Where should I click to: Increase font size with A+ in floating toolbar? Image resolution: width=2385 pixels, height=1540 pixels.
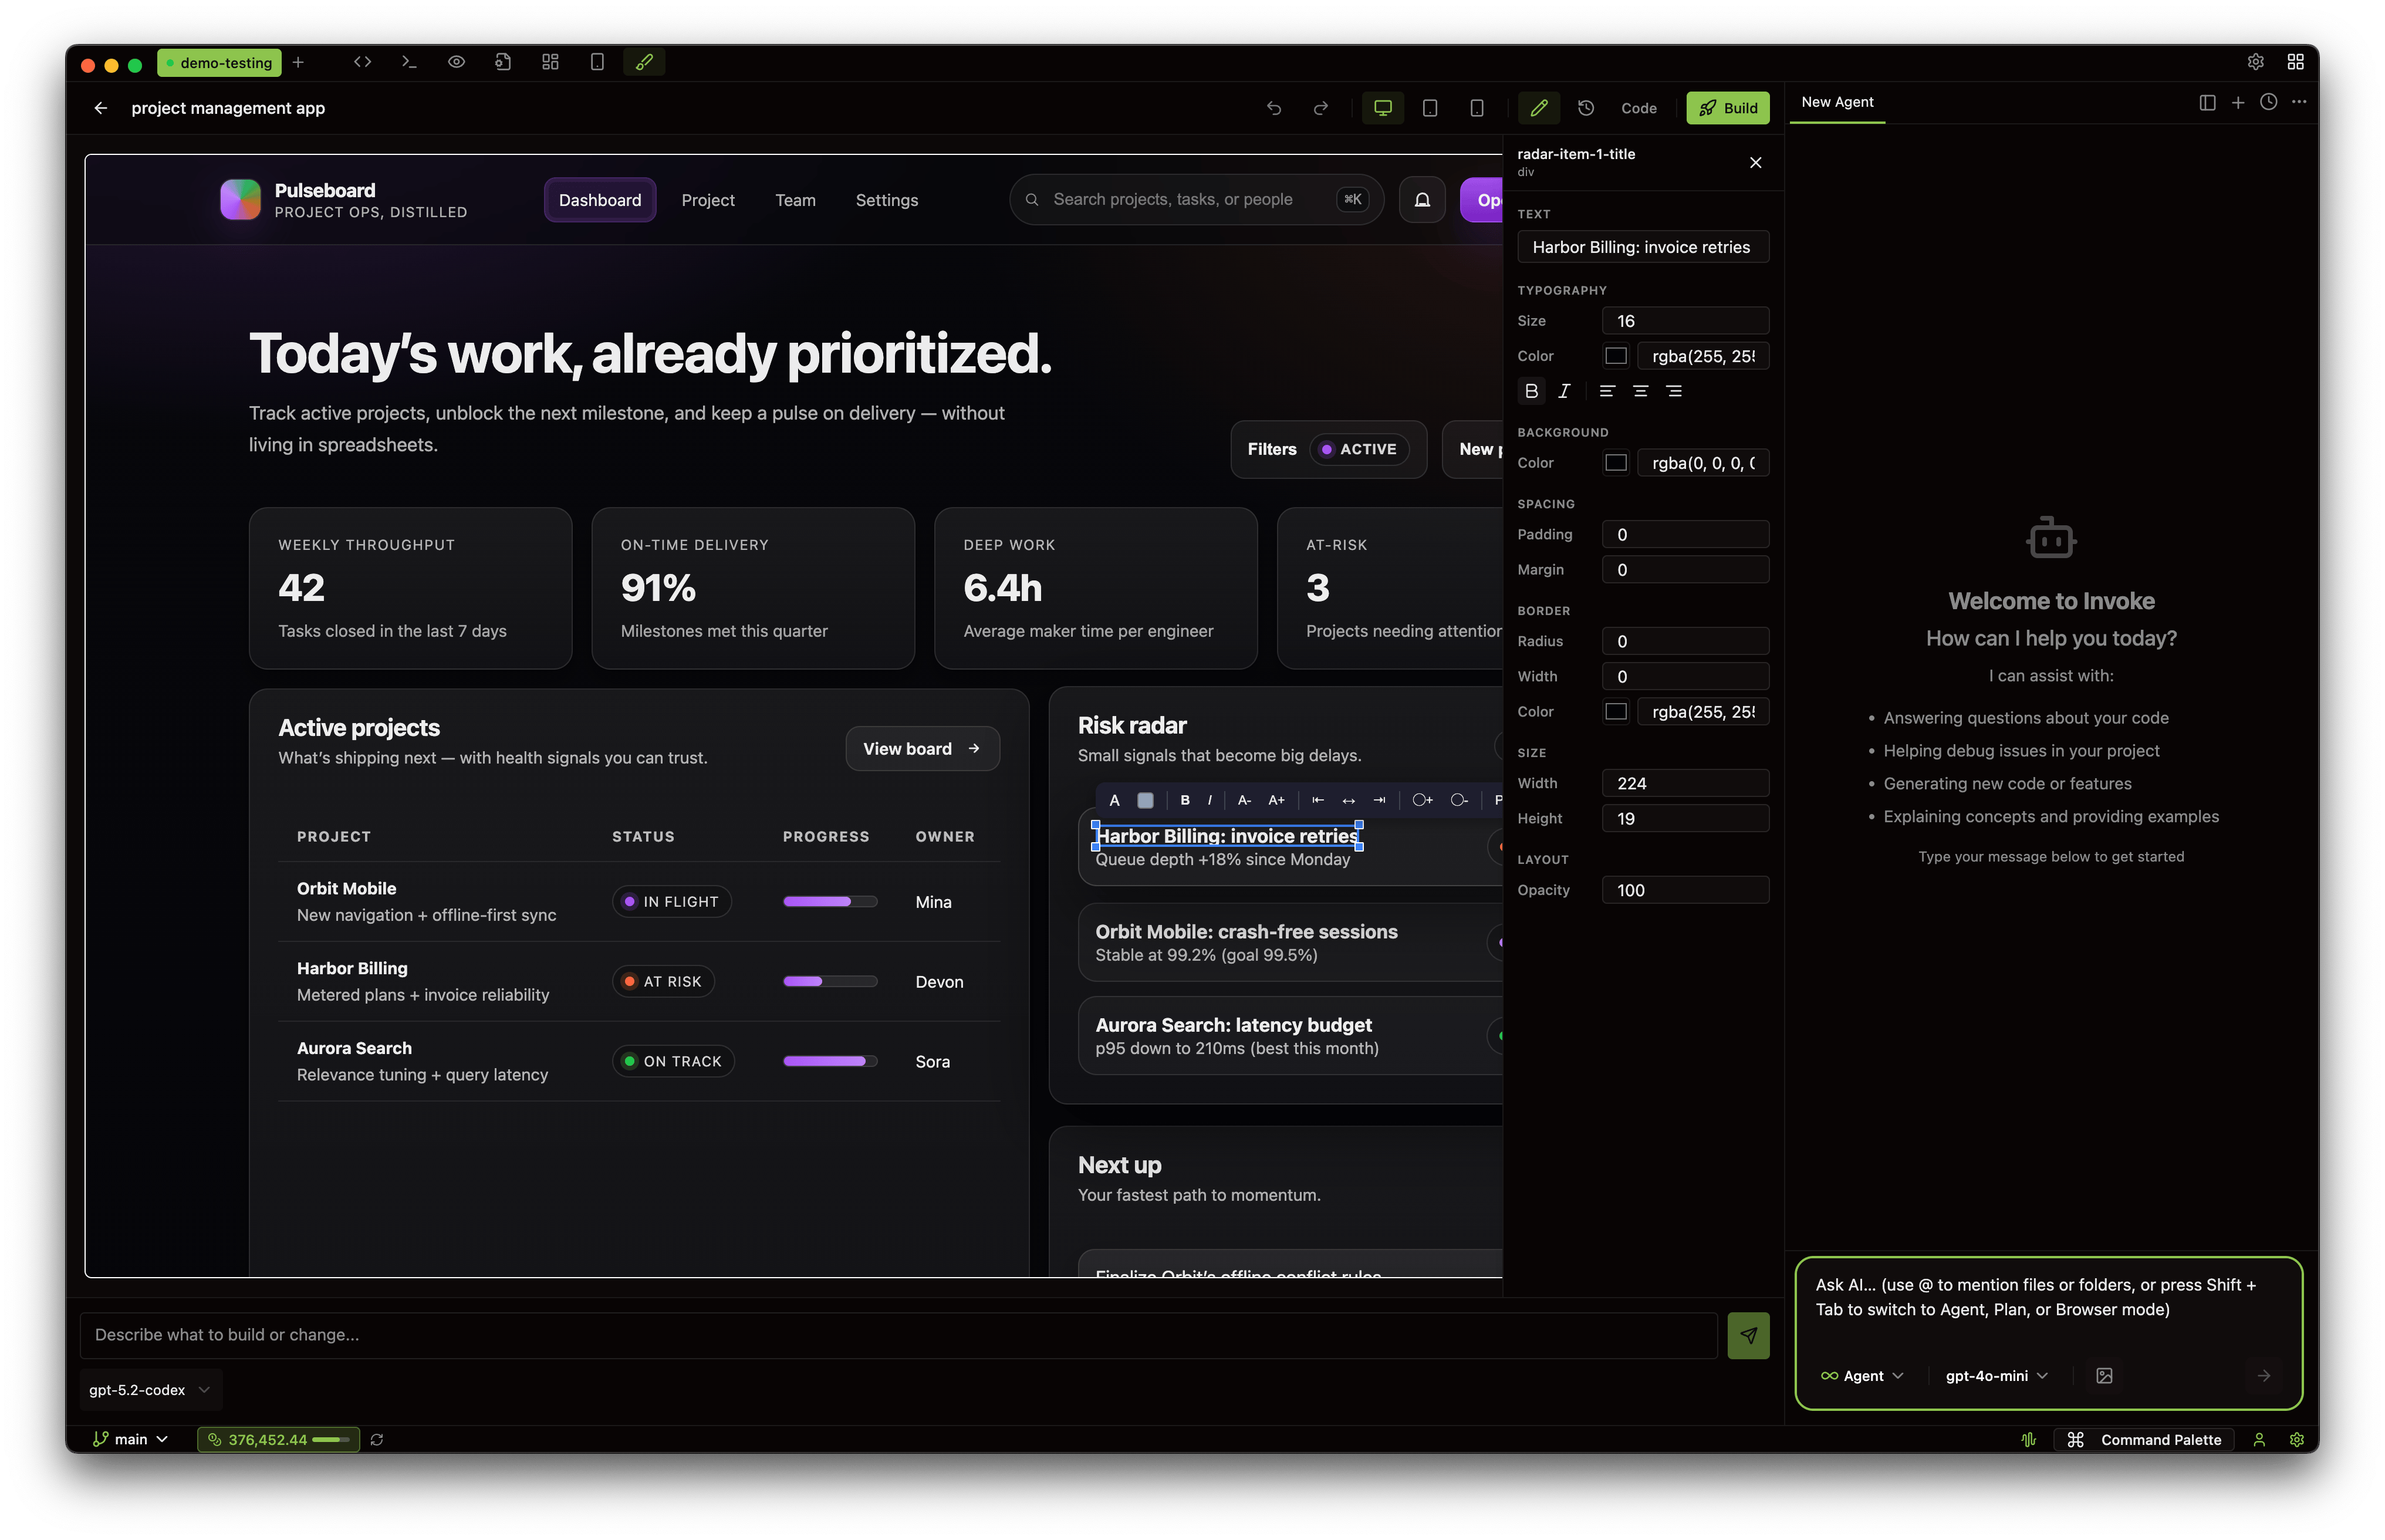(x=1276, y=800)
